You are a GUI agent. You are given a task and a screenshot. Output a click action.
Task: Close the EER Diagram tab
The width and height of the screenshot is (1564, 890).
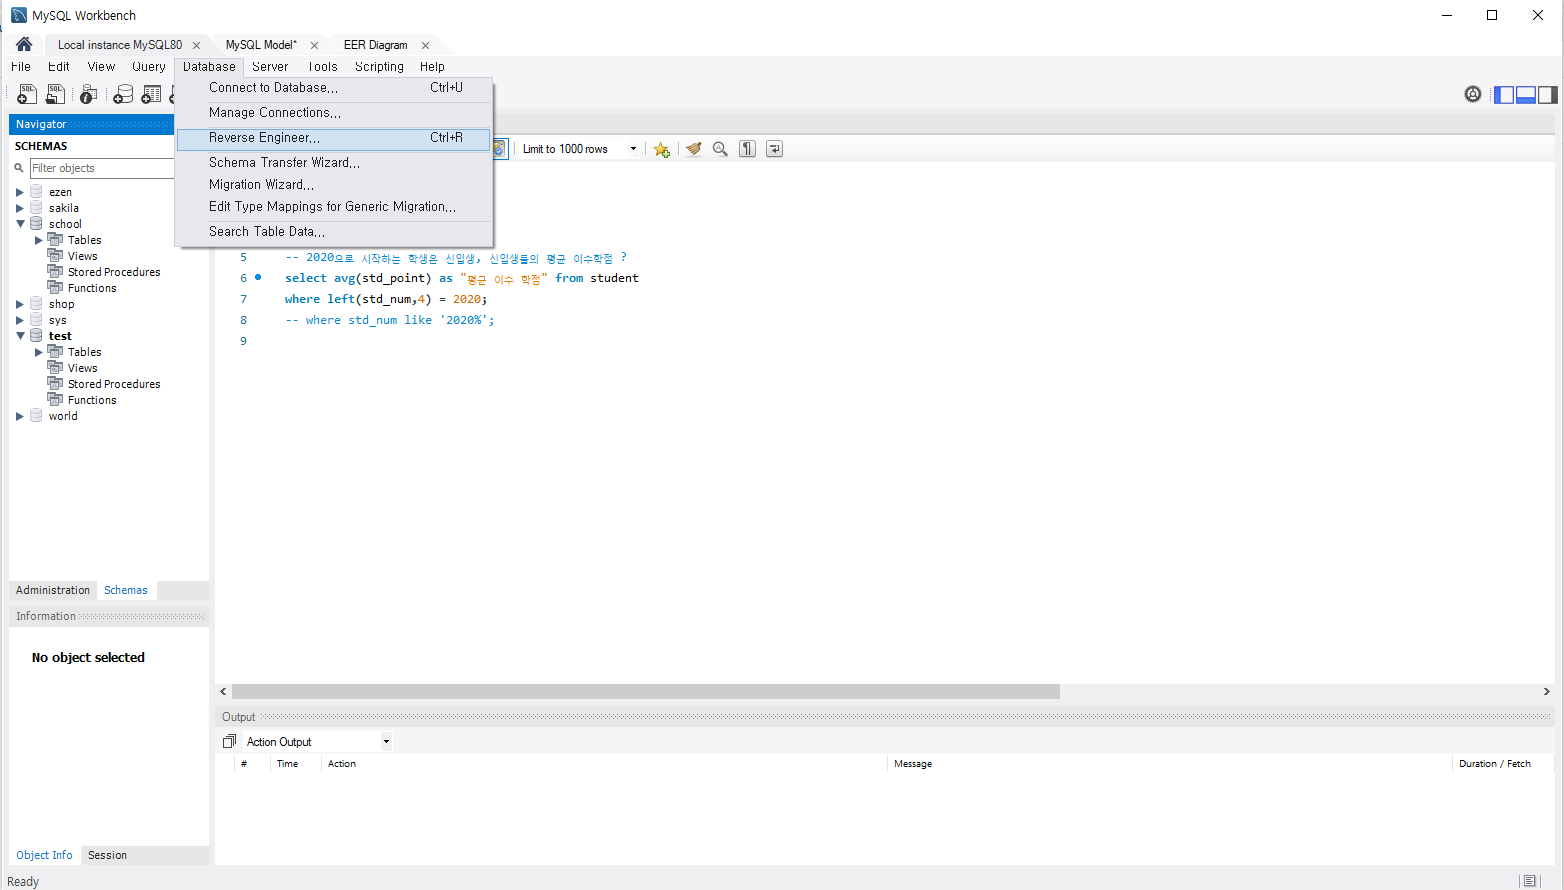pos(425,45)
